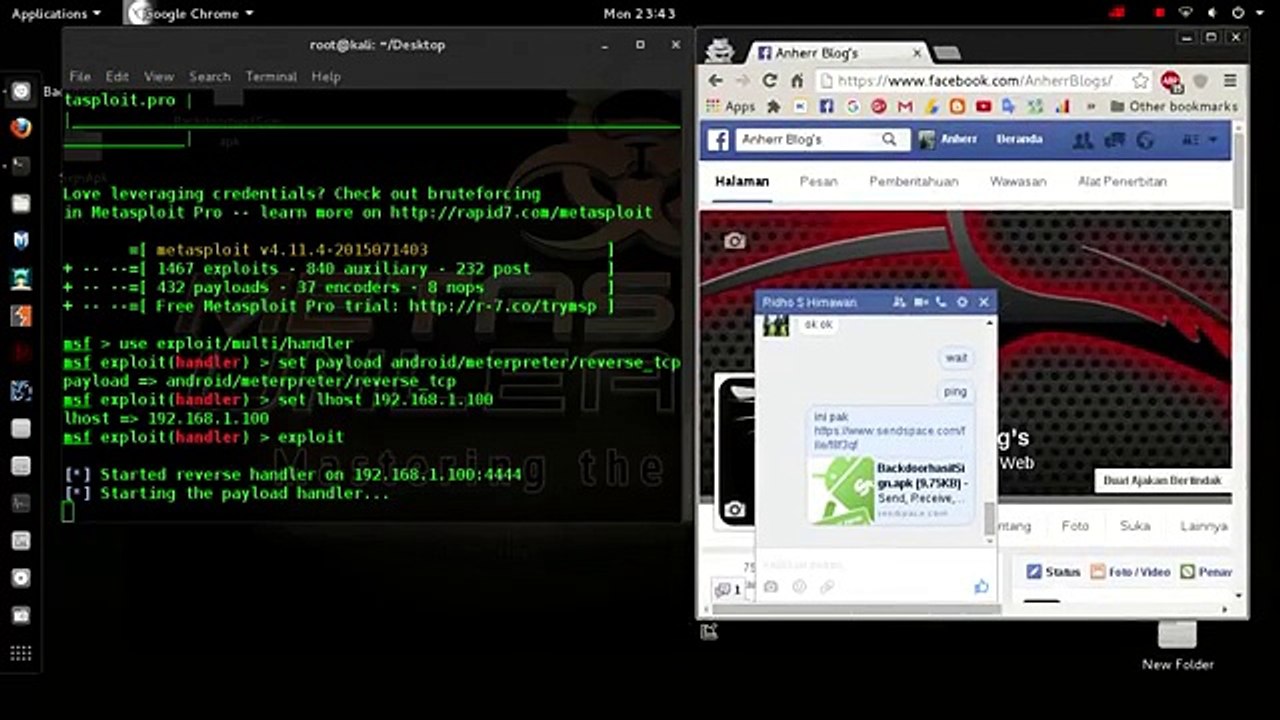Screen dimensions: 1280x720
Task: Open the Backdoorhasil Sign.apk preview thumbnail
Action: (841, 490)
